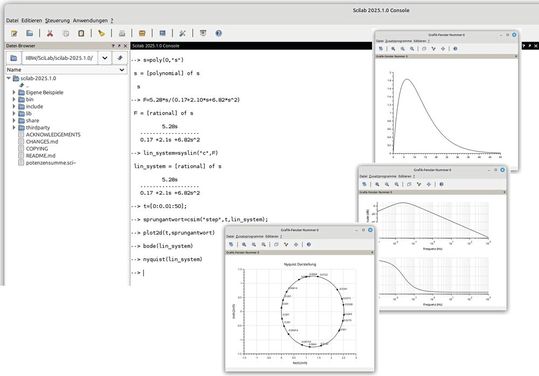
Task: Open the ATOMS module manager icon
Action: pyautogui.click(x=142, y=33)
